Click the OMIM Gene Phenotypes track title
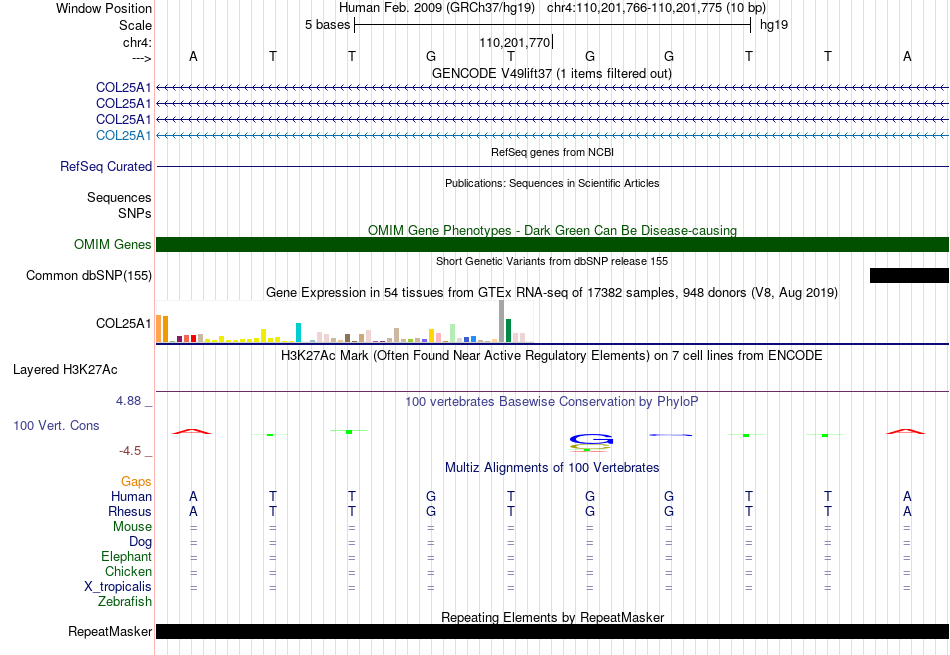Image resolution: width=950 pixels, height=655 pixels. point(553,230)
